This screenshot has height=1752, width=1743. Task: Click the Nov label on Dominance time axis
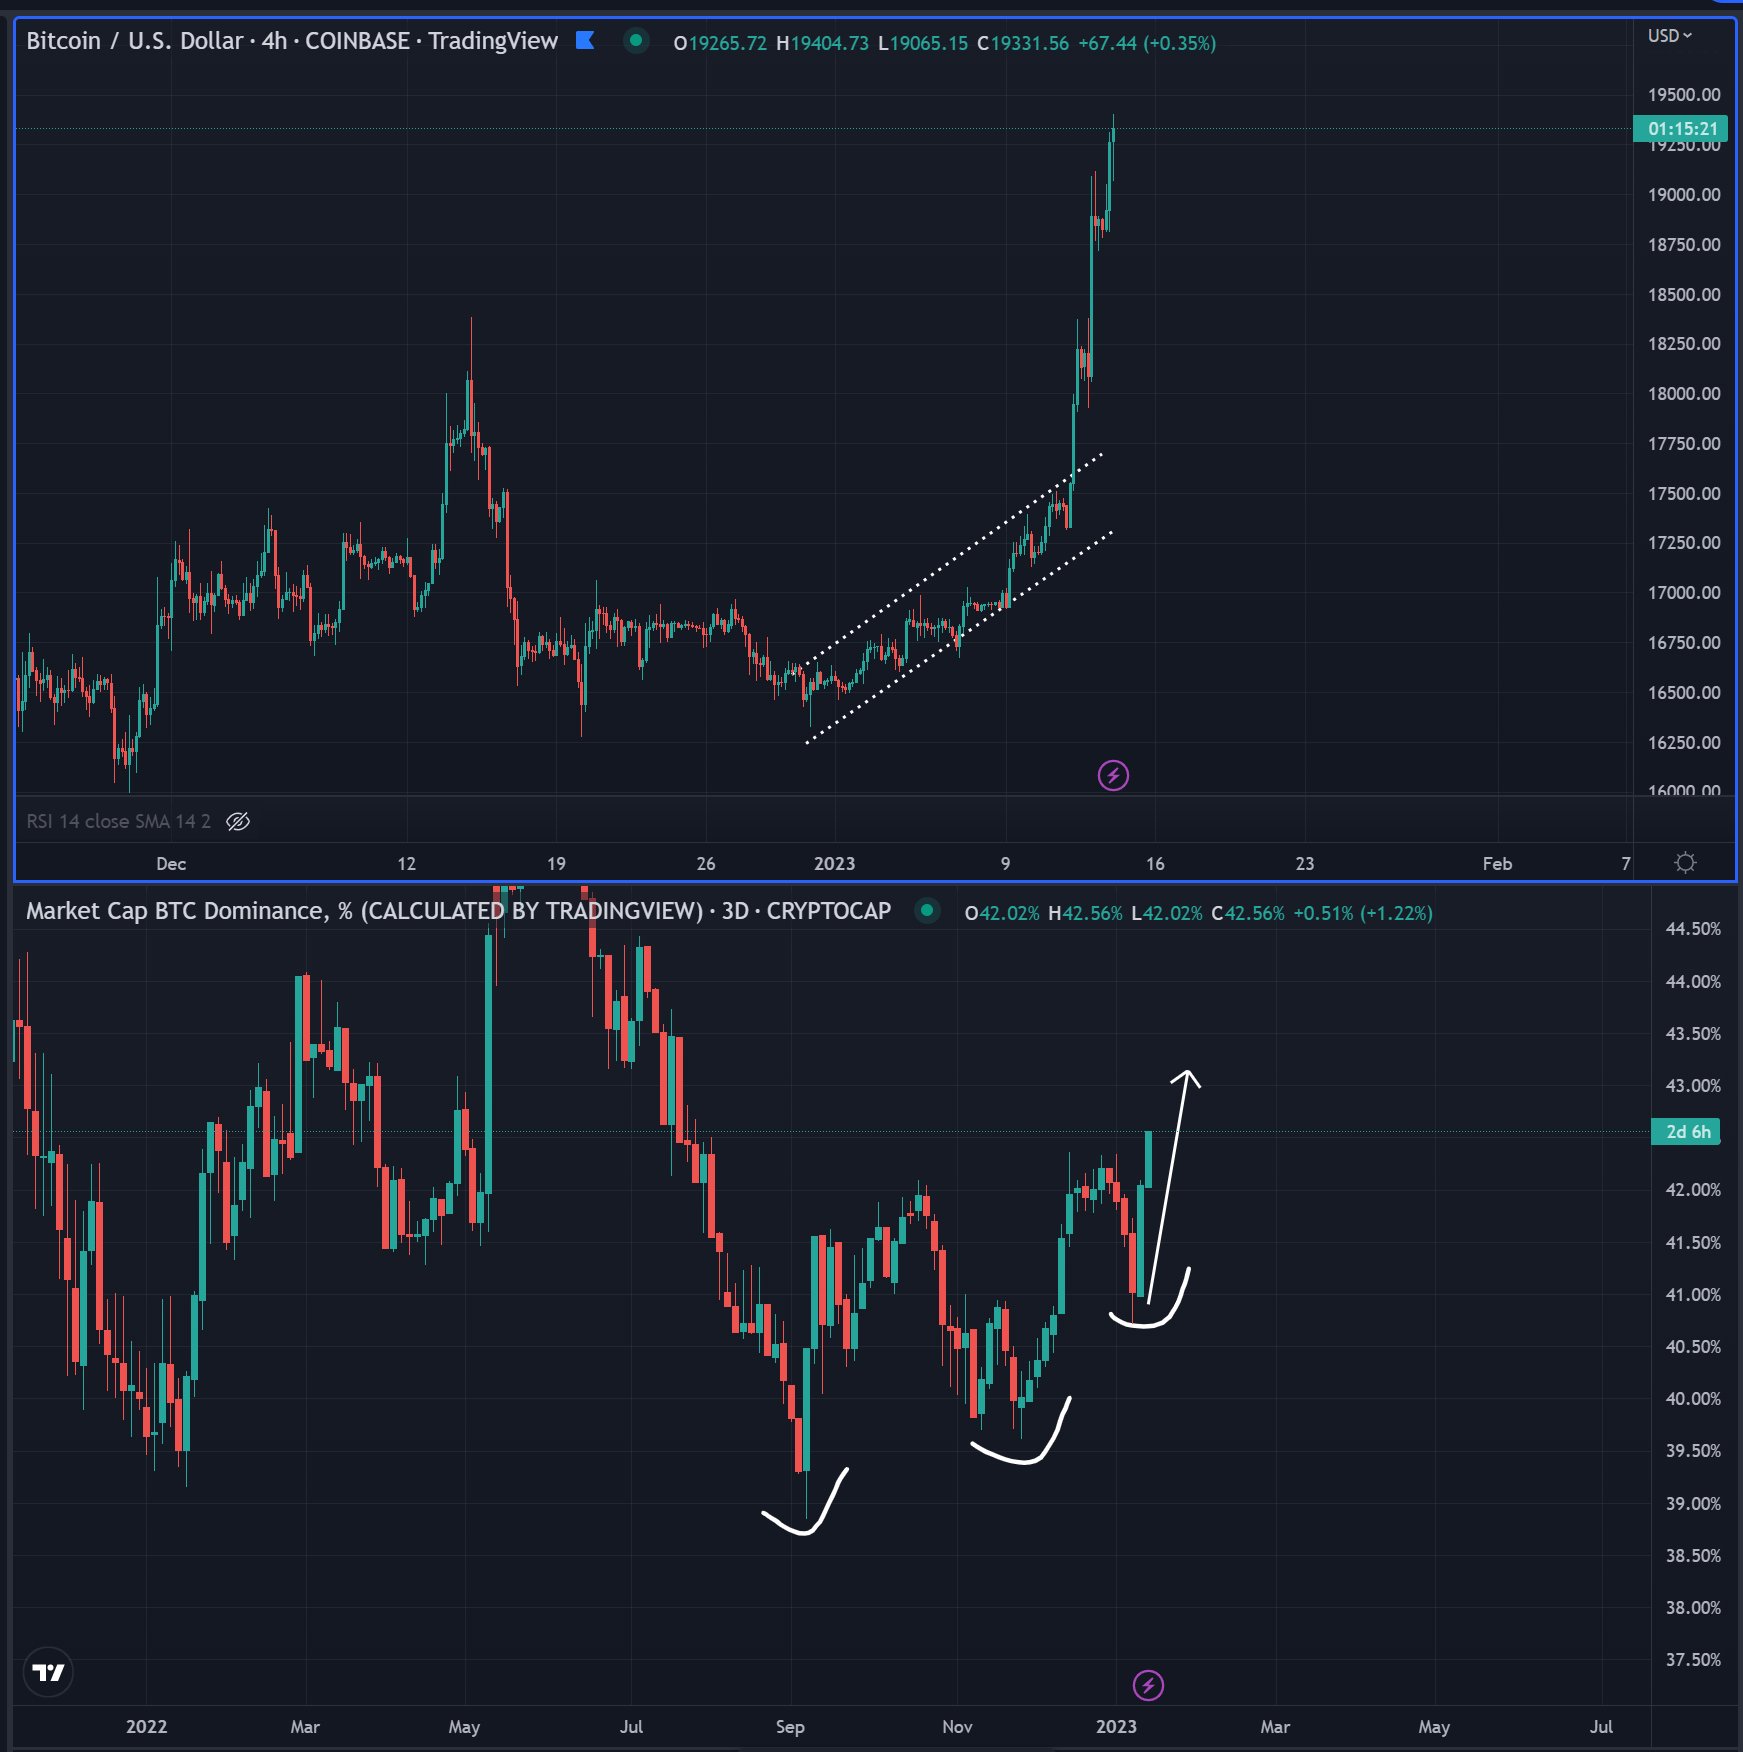[x=957, y=1727]
